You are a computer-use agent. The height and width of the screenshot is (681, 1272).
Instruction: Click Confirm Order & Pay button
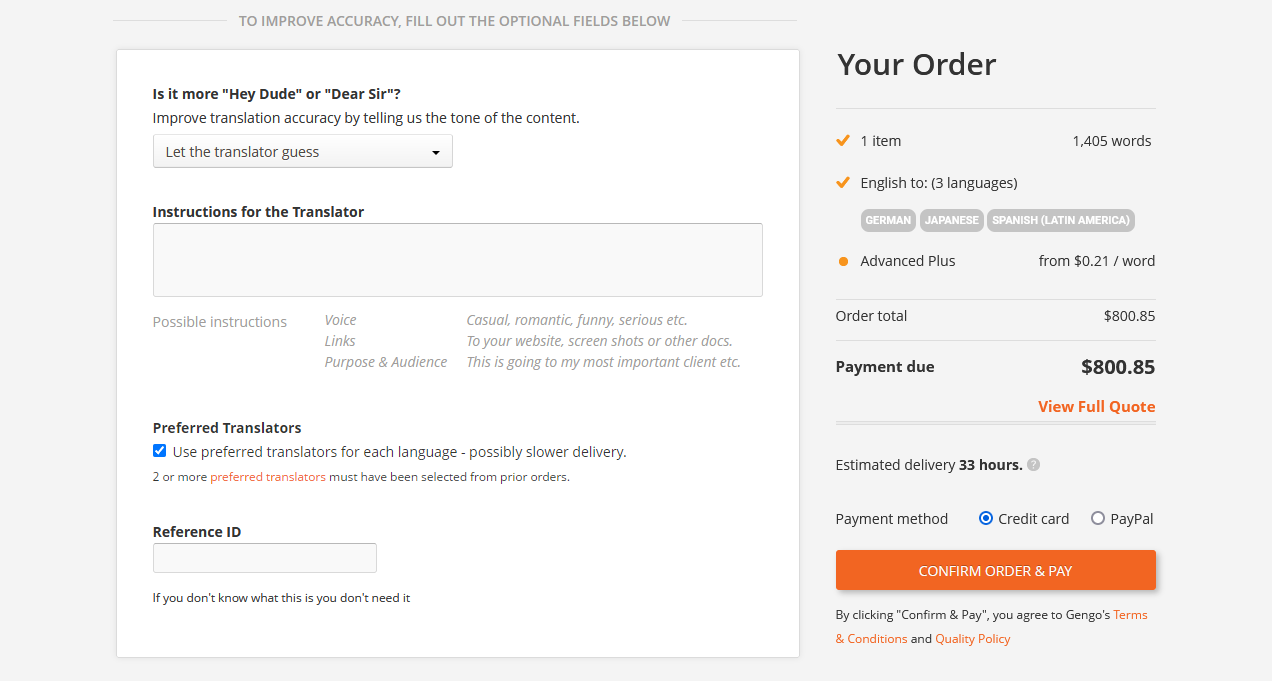(996, 571)
